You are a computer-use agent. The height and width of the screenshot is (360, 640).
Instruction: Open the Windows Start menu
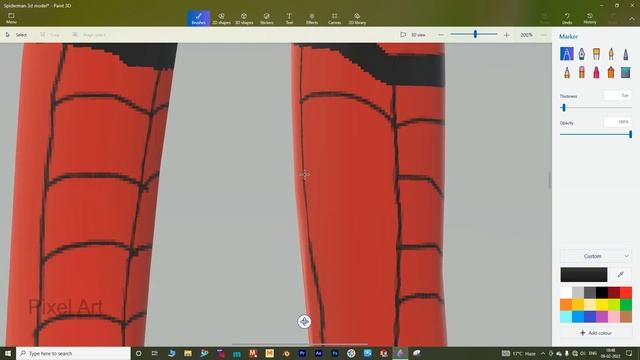(8, 353)
